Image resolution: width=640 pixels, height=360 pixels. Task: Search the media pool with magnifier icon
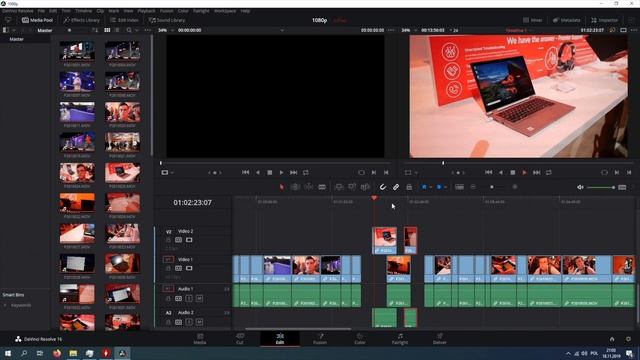[129, 30]
